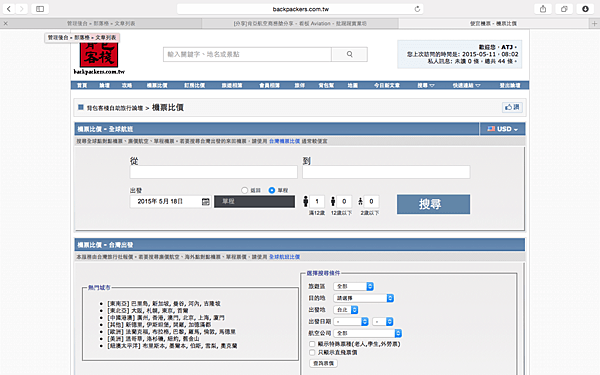The image size is (600, 375).
Task: Open the Safari share menu
Action: click(x=543, y=9)
